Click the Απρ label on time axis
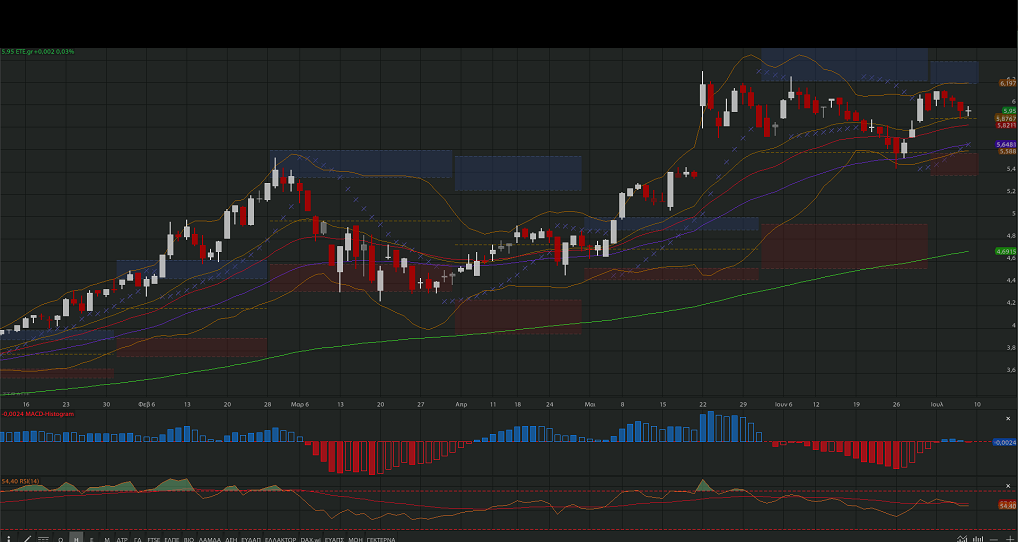 [x=461, y=404]
